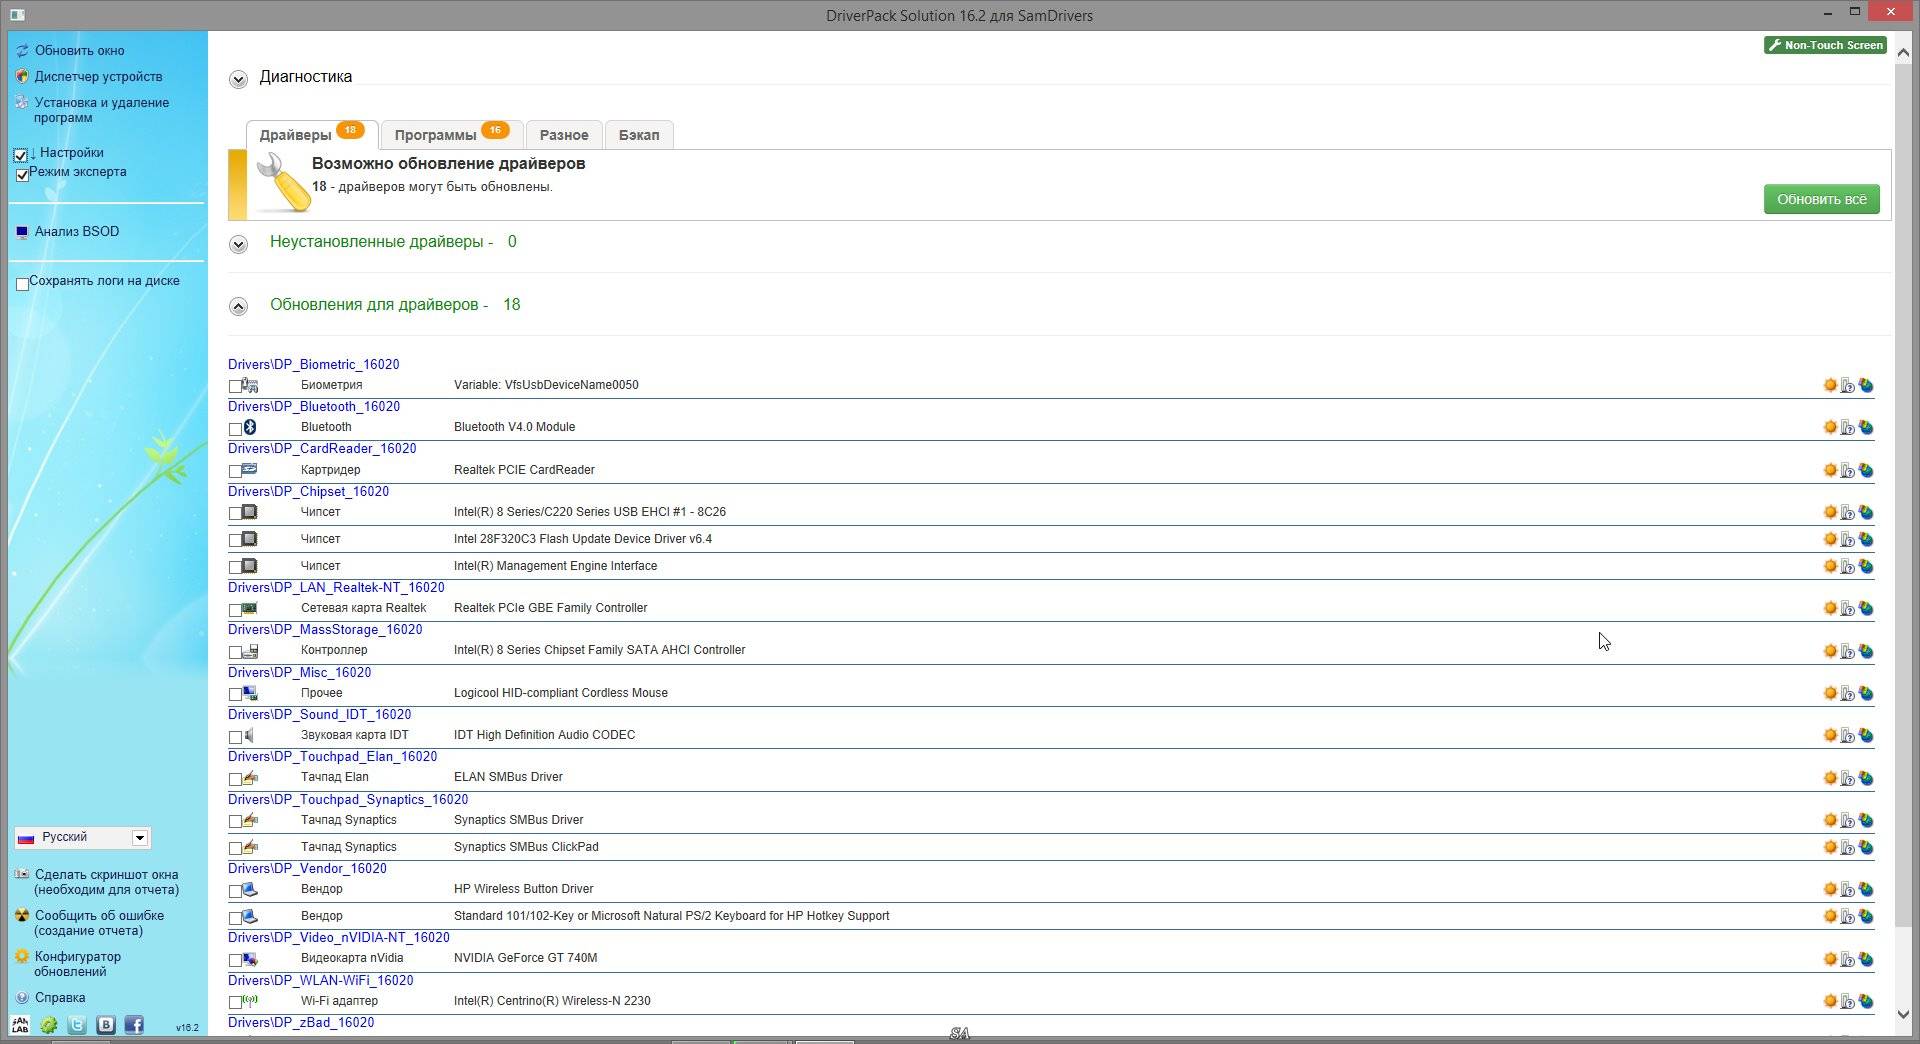This screenshot has height=1044, width=1920.
Task: Disable Режим эксперта checkbox
Action: click(23, 175)
